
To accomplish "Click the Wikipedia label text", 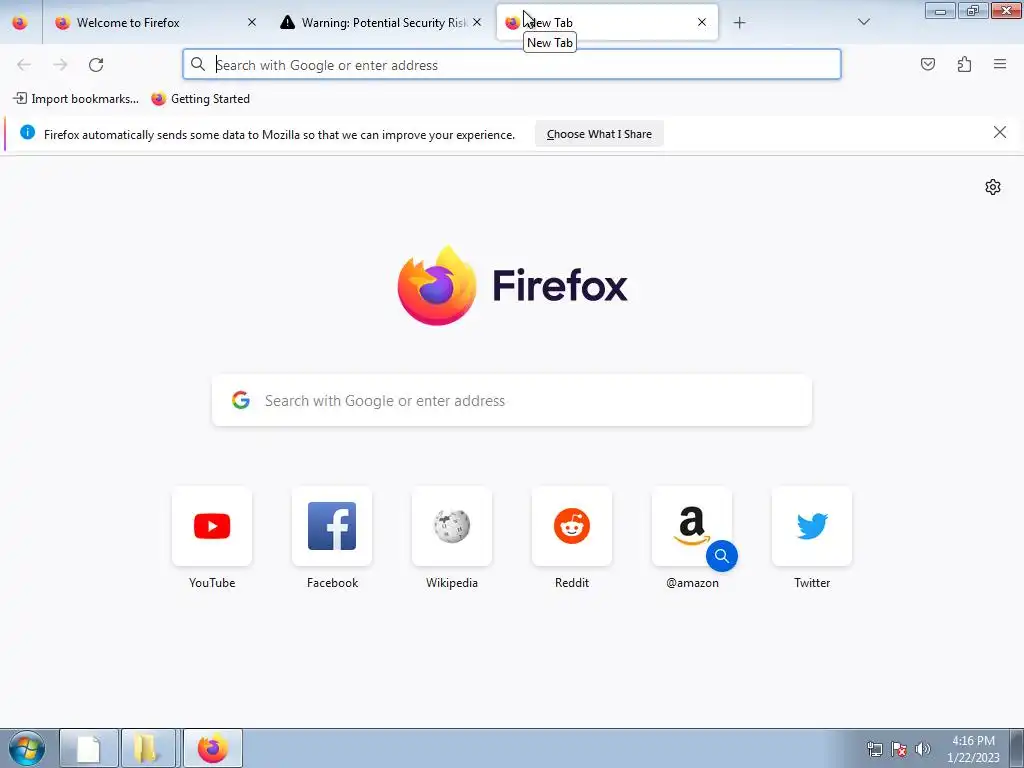I will (x=452, y=583).
